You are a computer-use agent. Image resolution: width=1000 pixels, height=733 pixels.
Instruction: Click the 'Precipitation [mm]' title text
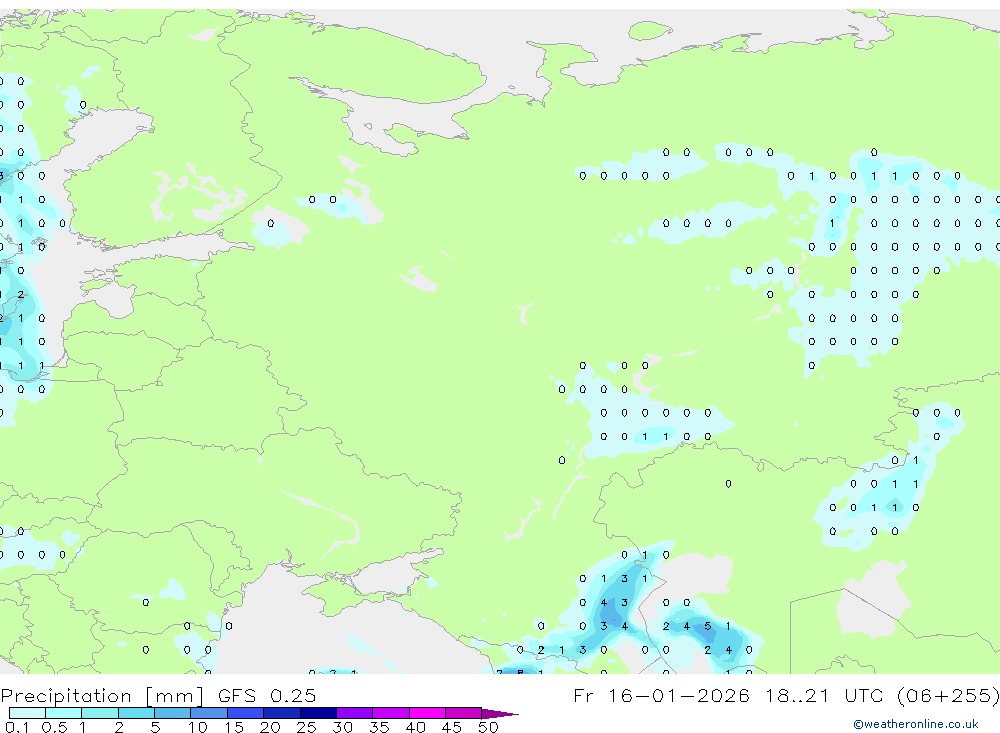pyautogui.click(x=102, y=696)
